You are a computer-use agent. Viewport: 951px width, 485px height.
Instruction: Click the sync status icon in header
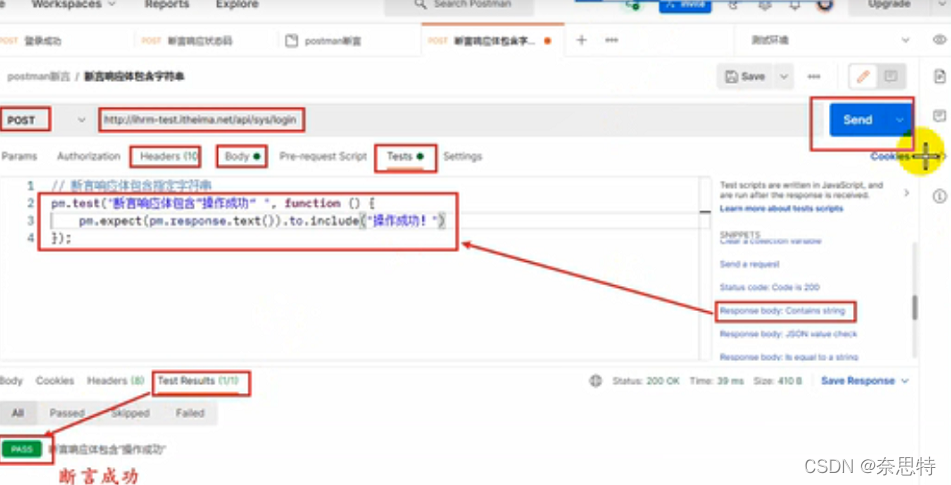click(x=633, y=5)
